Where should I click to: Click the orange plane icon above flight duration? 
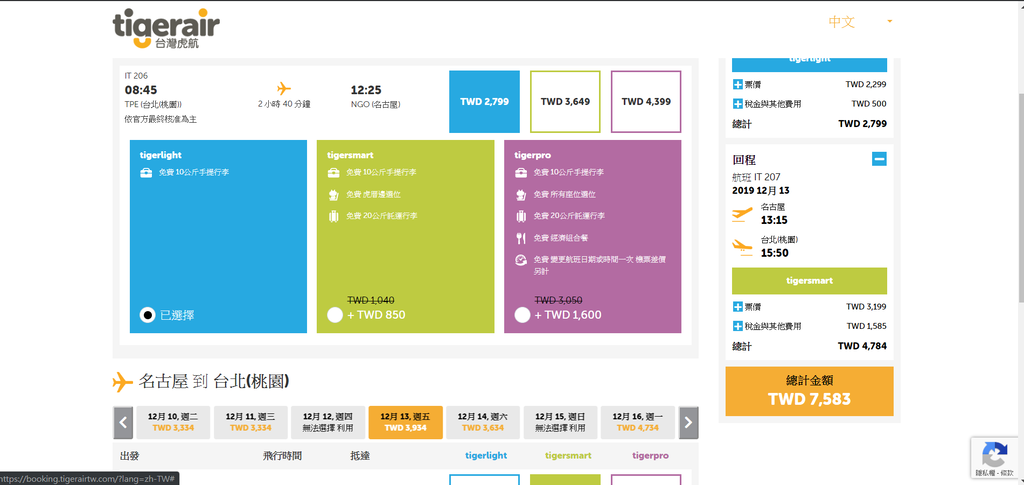pyautogui.click(x=283, y=88)
